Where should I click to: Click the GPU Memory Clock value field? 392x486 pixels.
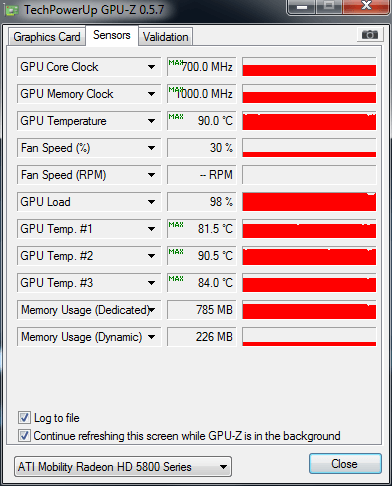tap(202, 94)
